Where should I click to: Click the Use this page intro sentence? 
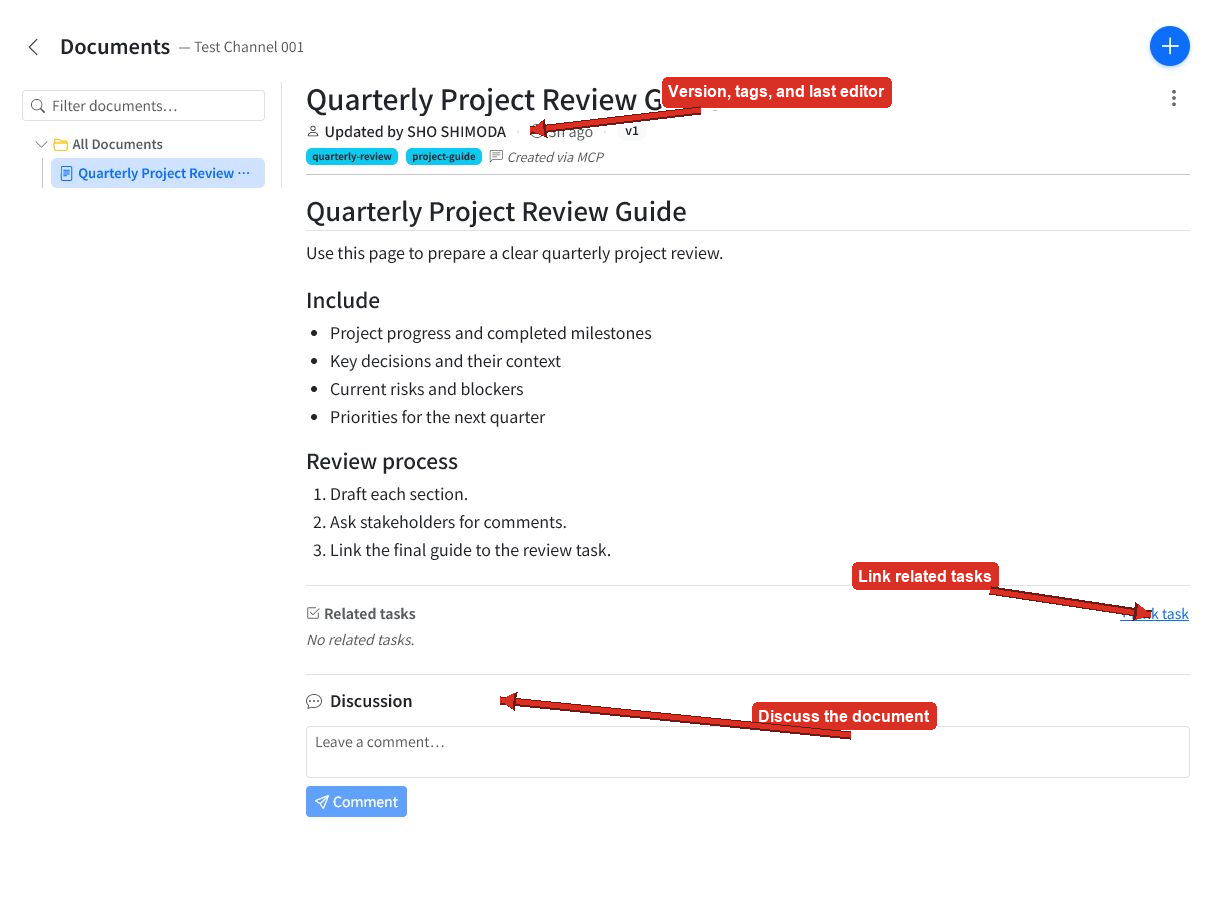tap(514, 253)
